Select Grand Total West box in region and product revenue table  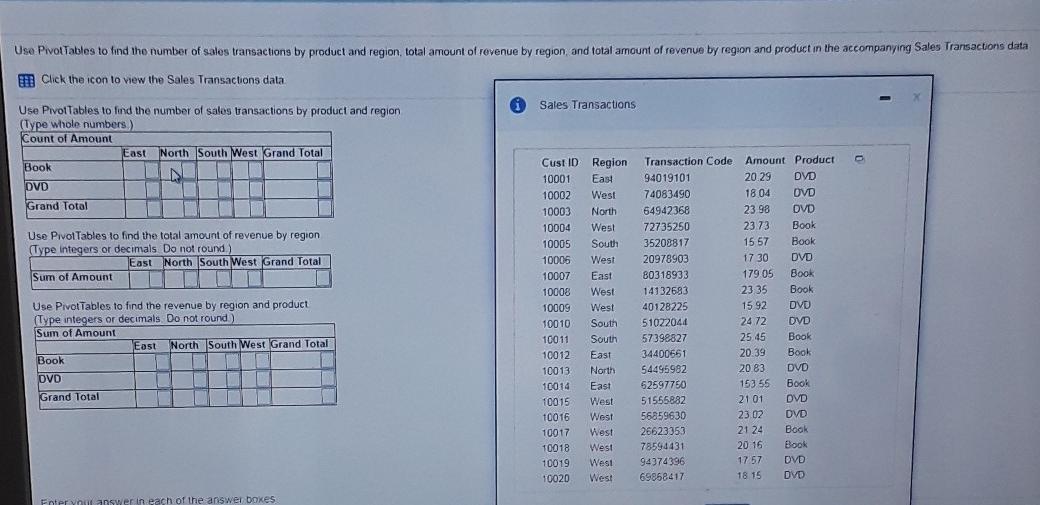point(264,397)
